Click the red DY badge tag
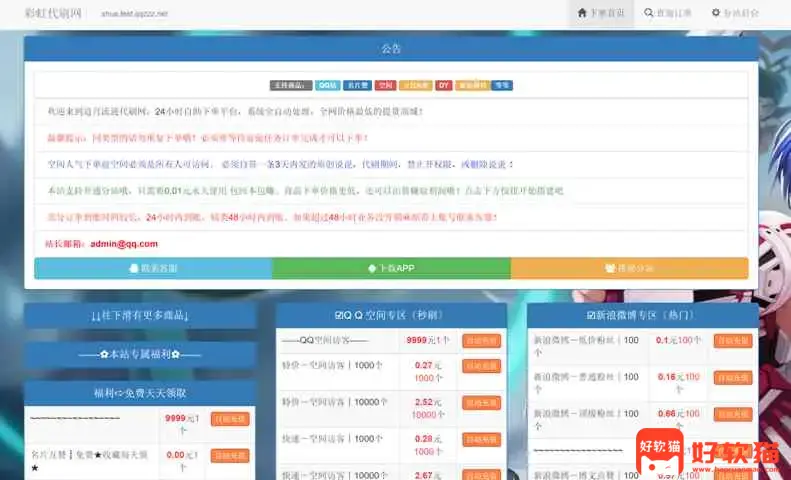This screenshot has width=791, height=480. pyautogui.click(x=444, y=86)
